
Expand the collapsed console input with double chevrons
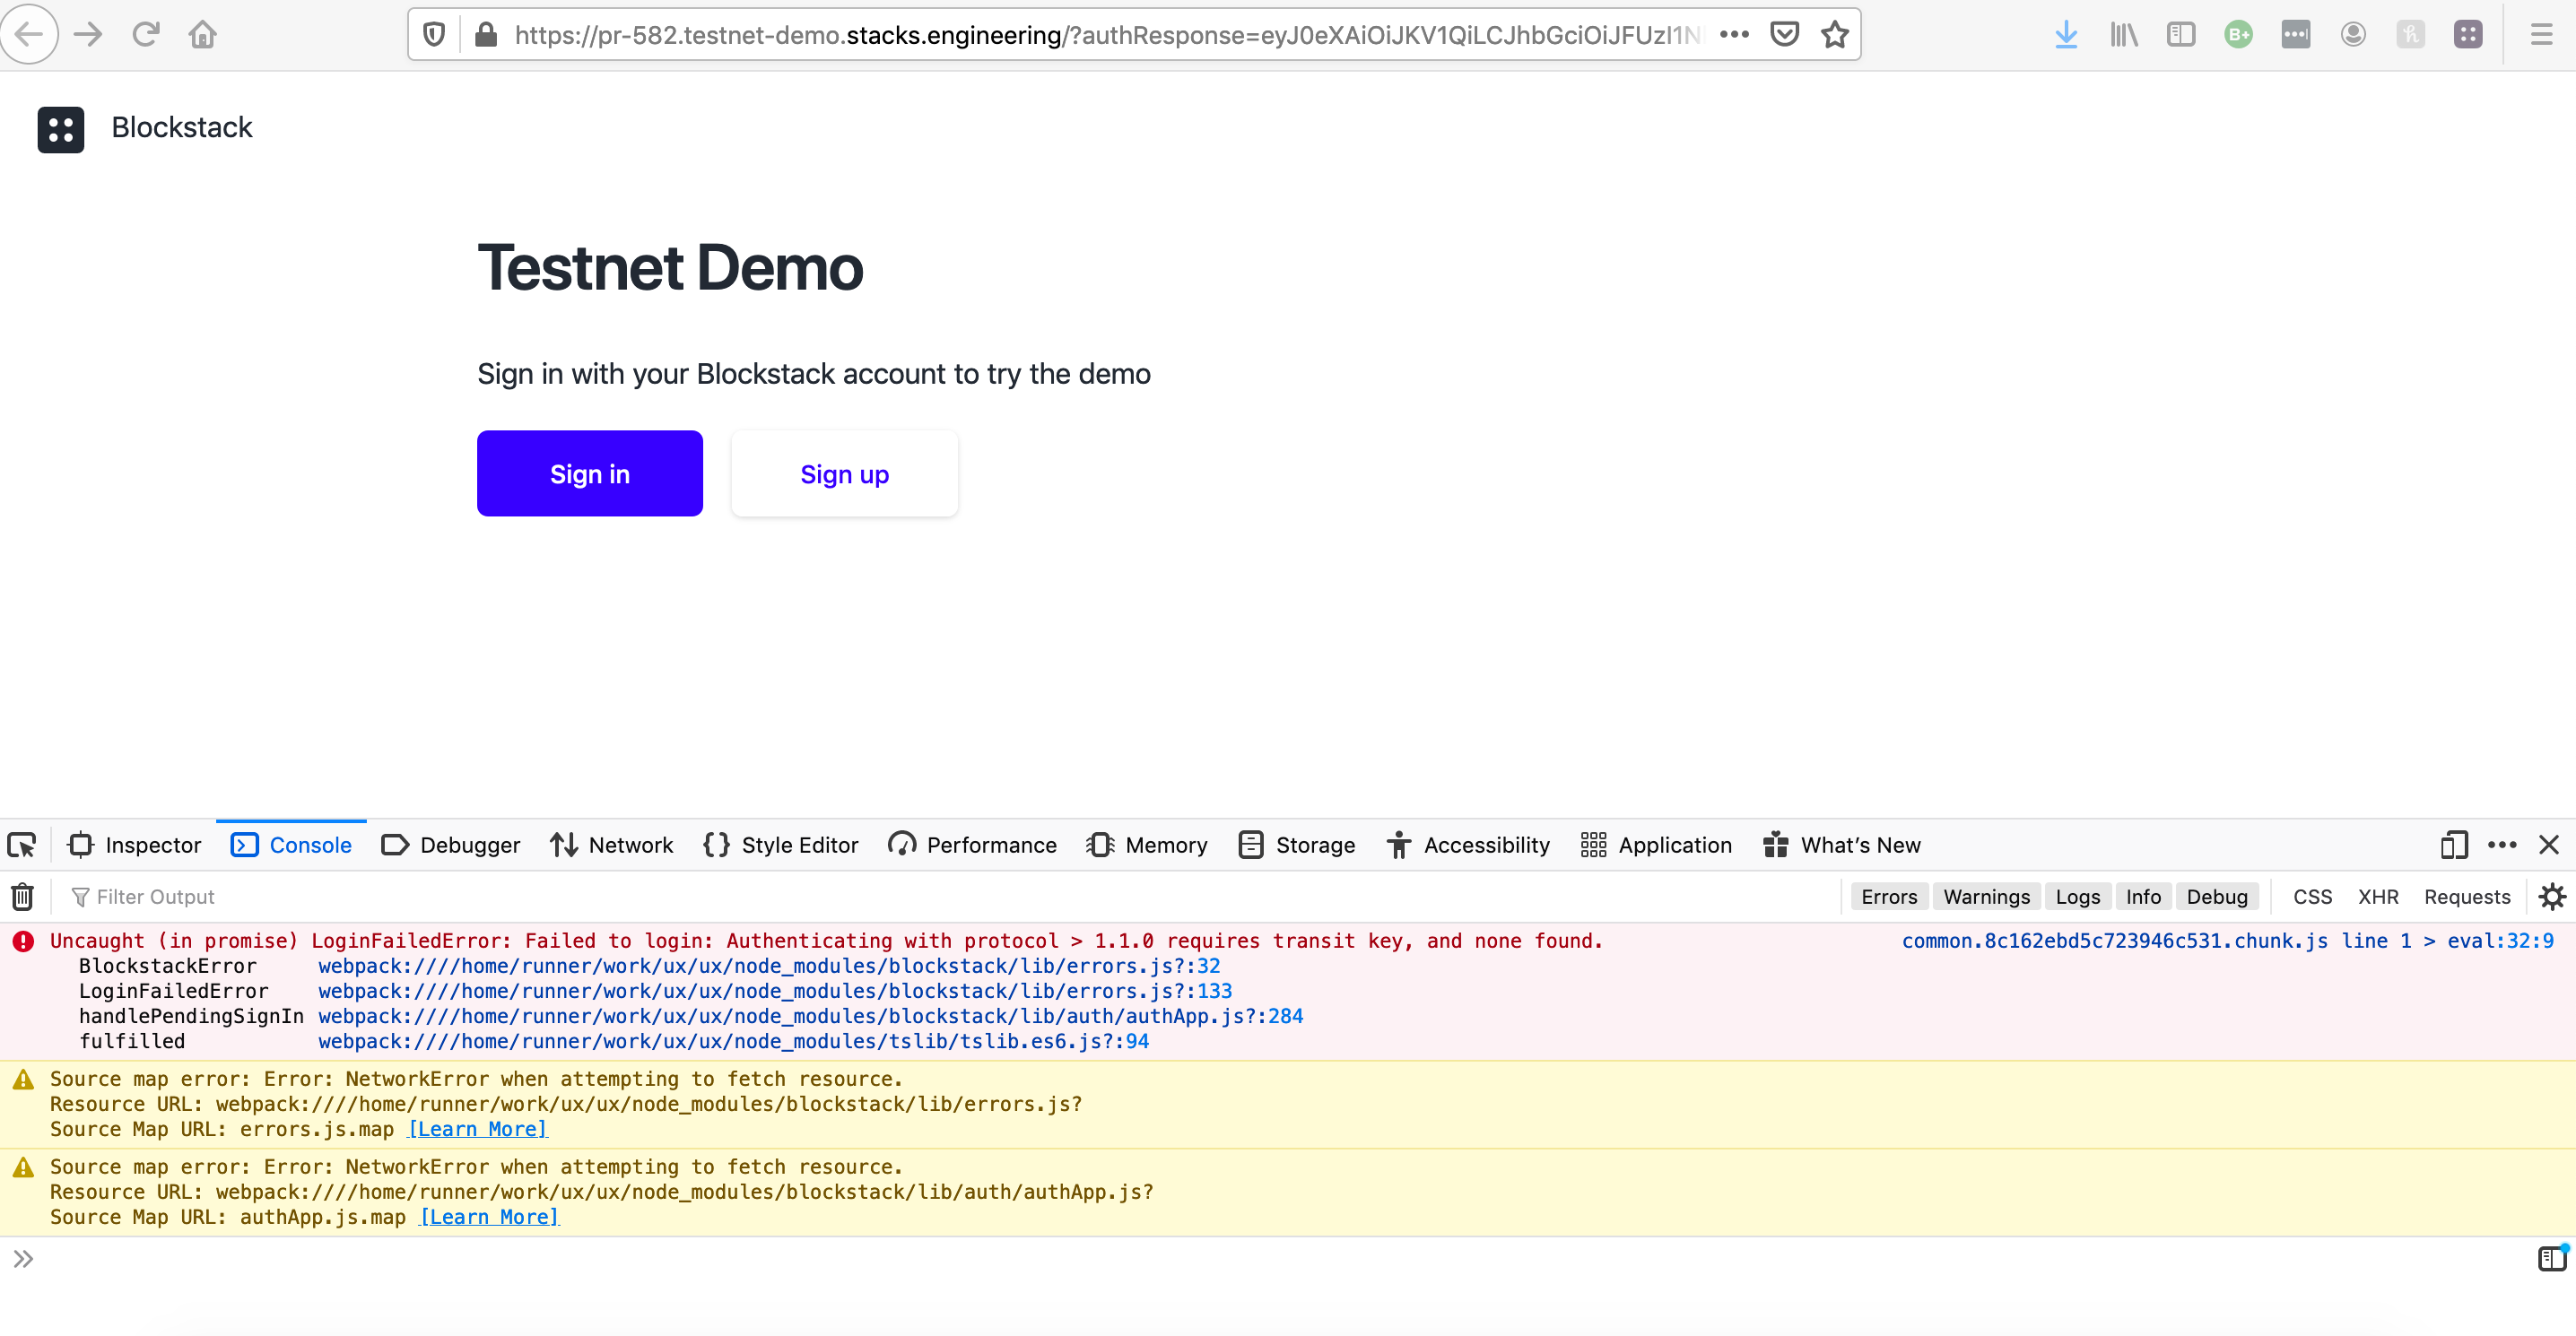point(22,1259)
